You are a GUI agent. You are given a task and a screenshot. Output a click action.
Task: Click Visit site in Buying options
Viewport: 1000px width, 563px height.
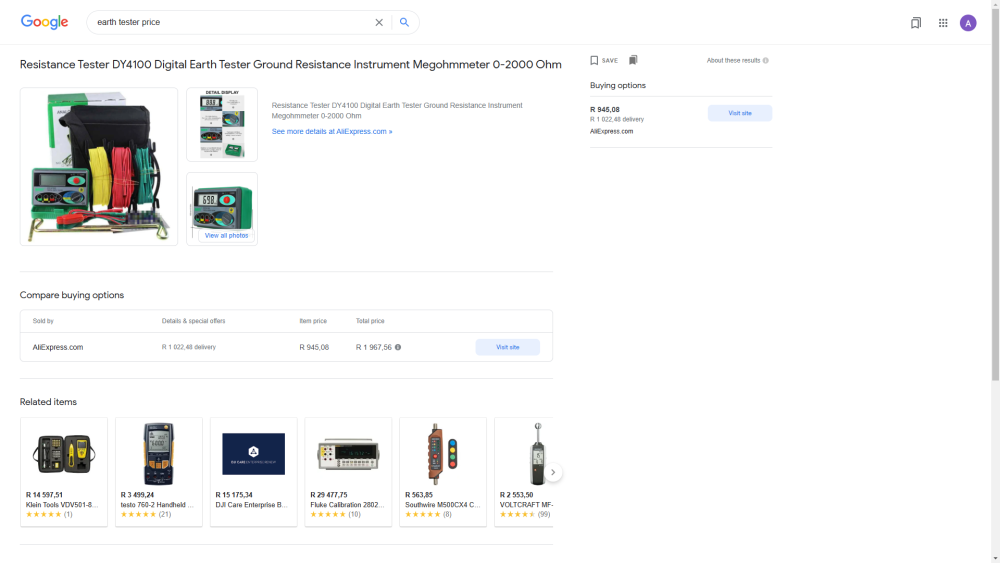740,113
